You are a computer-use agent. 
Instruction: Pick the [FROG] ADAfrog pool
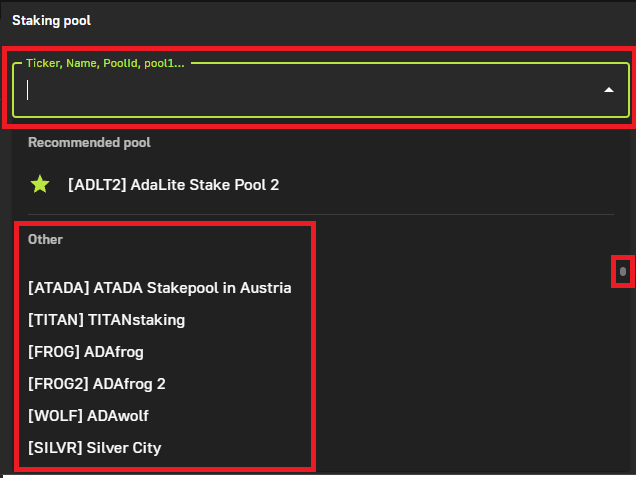point(86,352)
